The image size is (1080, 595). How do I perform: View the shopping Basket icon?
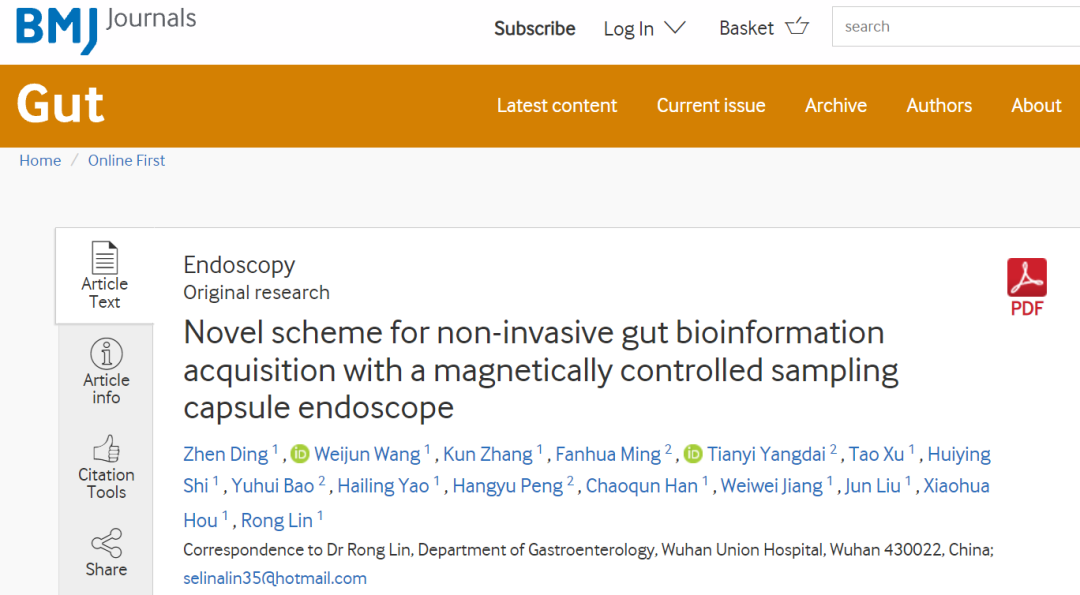pos(797,27)
